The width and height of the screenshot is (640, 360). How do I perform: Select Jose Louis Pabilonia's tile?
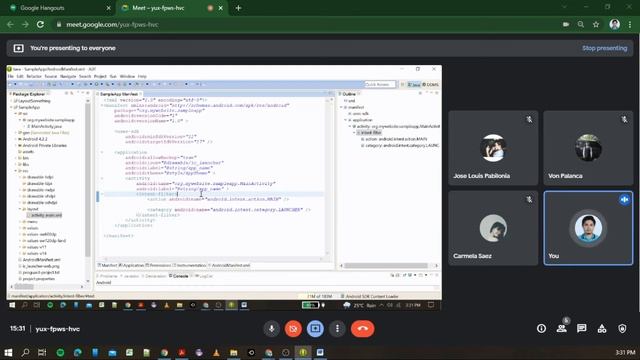pos(493,148)
